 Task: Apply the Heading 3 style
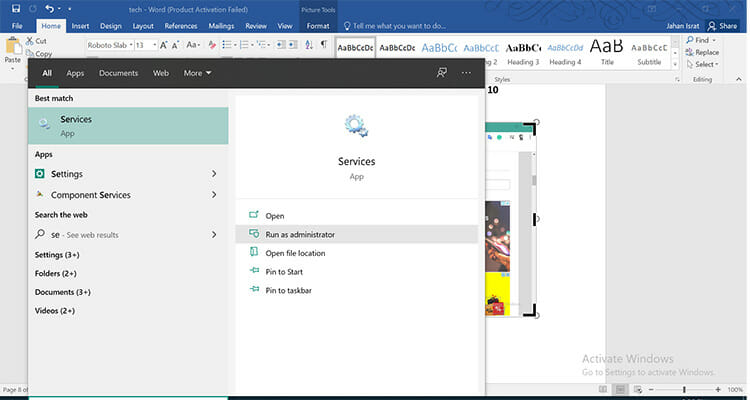click(x=523, y=54)
